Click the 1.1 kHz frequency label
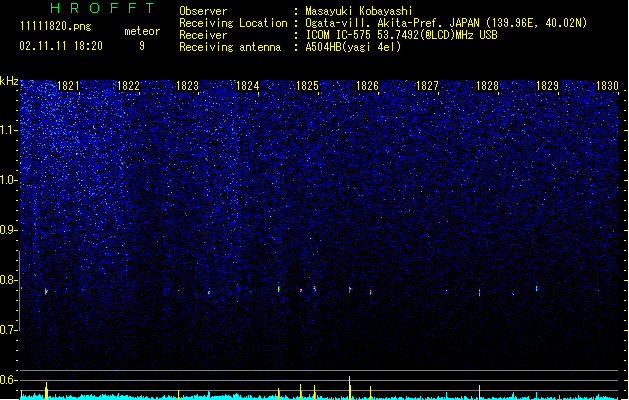 pyautogui.click(x=8, y=130)
